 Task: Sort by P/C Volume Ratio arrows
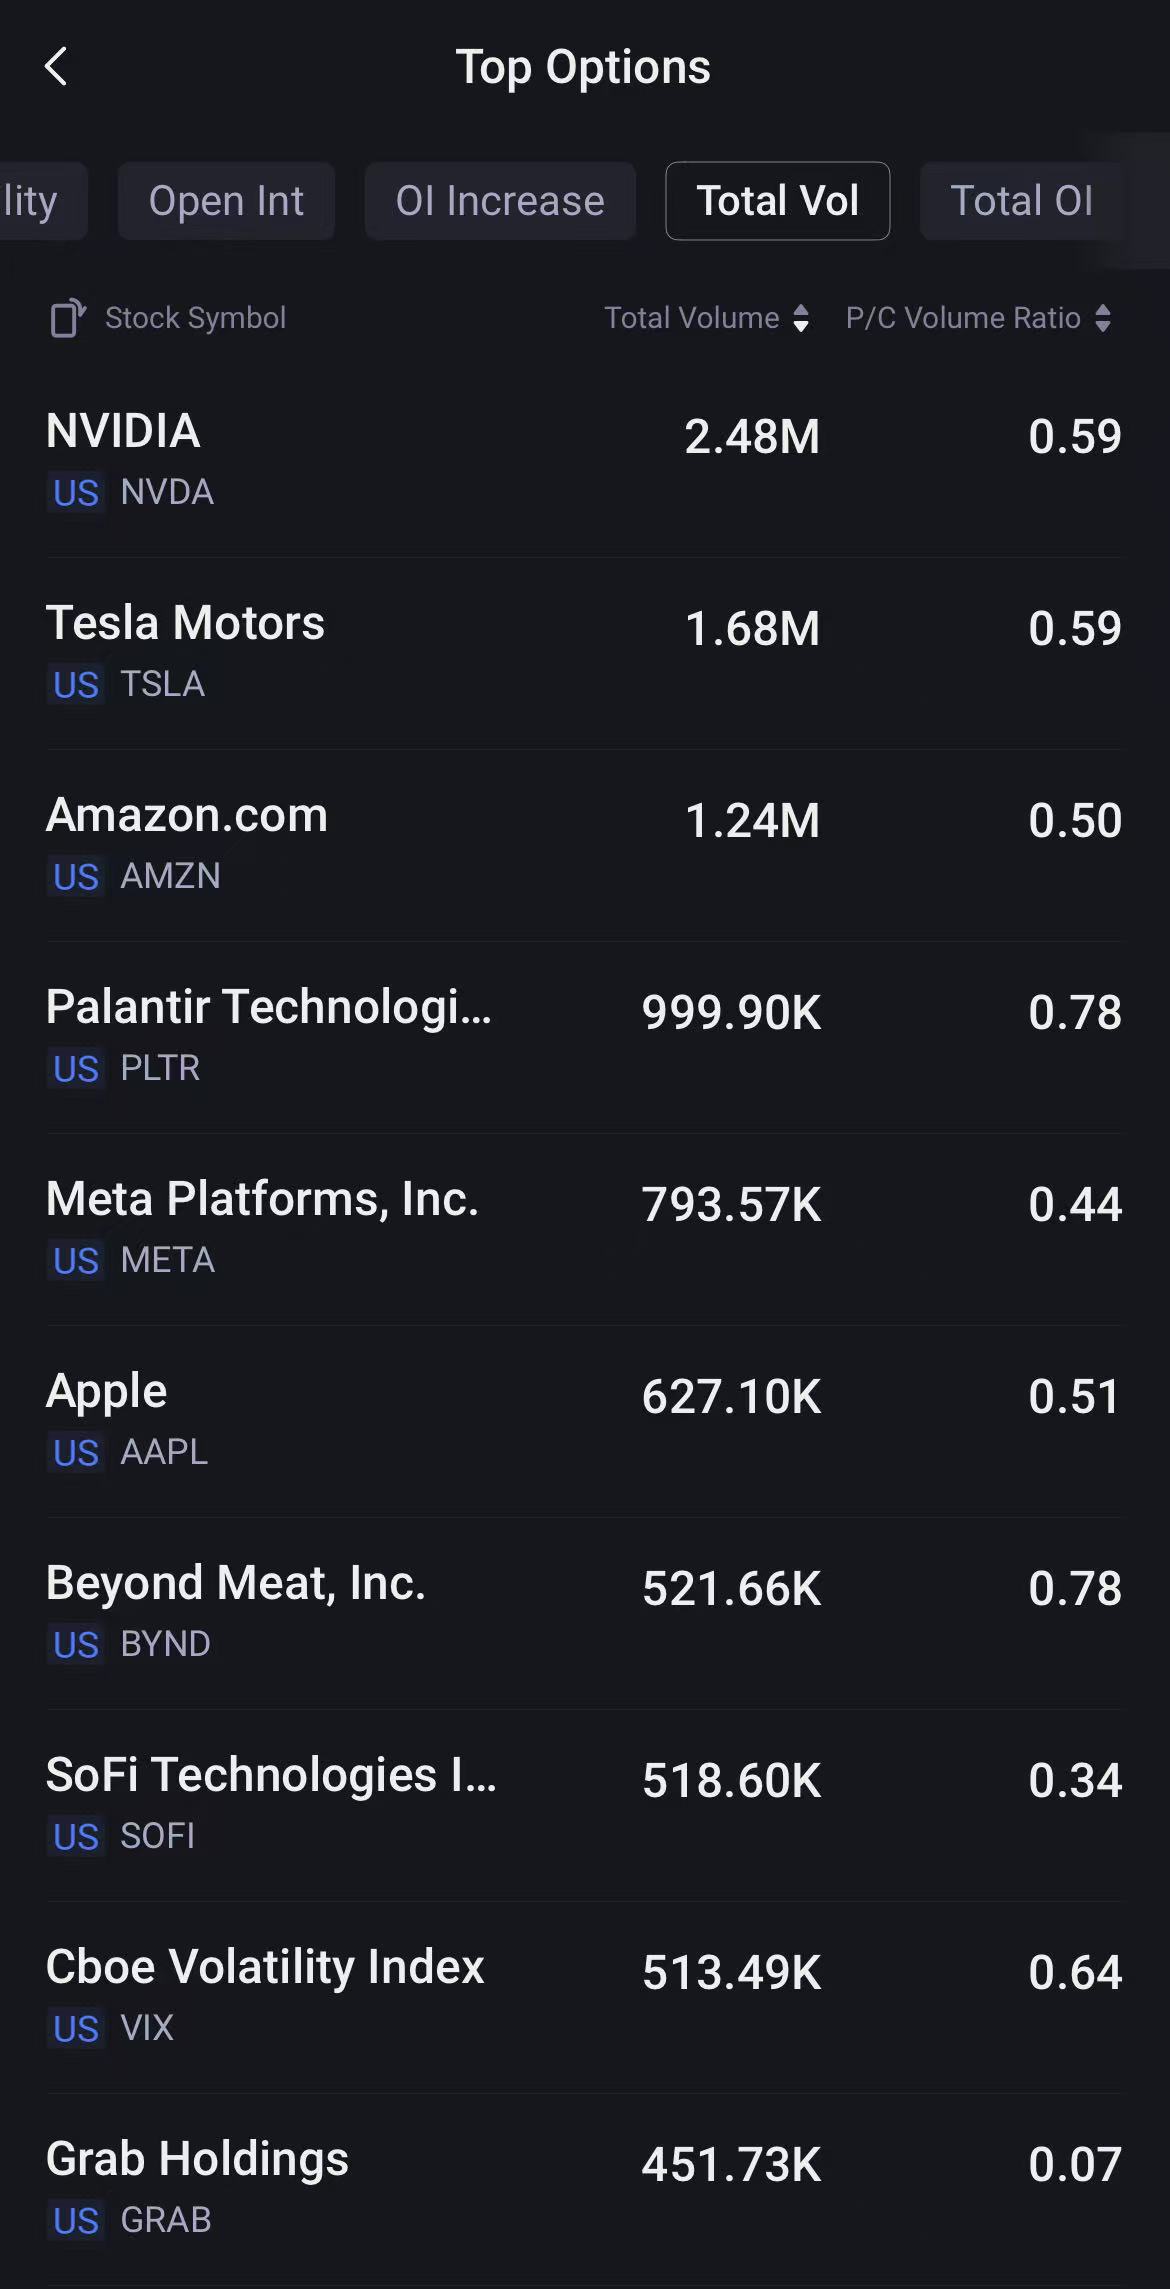(x=1103, y=318)
